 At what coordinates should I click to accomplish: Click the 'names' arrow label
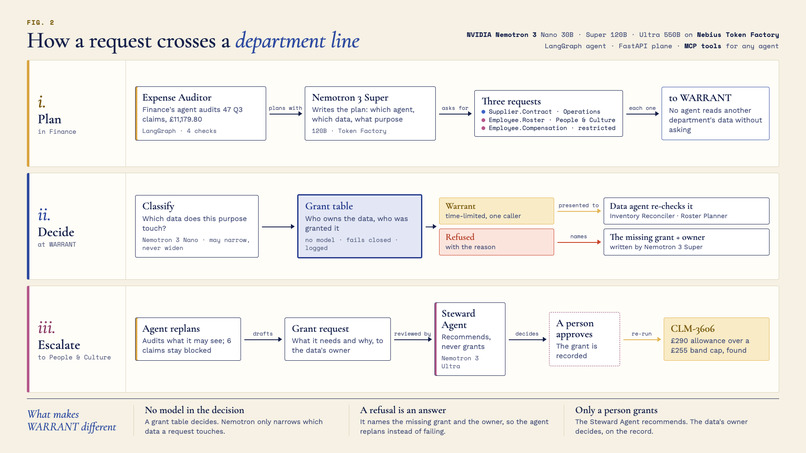[x=578, y=237]
